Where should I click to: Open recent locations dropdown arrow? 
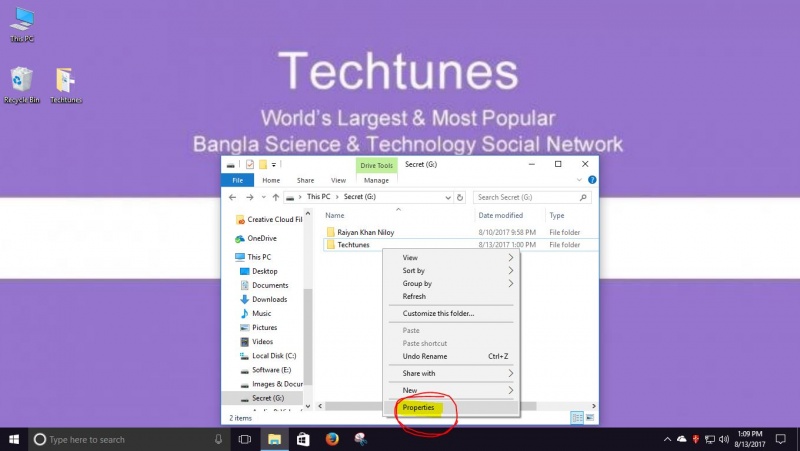coord(263,197)
